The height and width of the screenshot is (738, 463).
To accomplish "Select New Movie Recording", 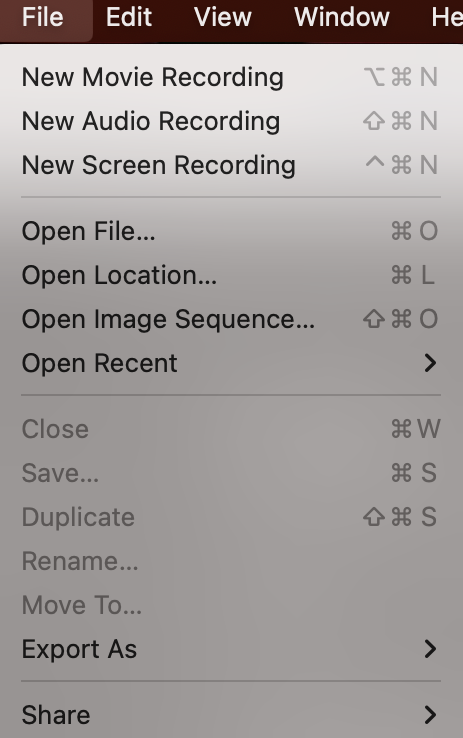I will [231, 77].
